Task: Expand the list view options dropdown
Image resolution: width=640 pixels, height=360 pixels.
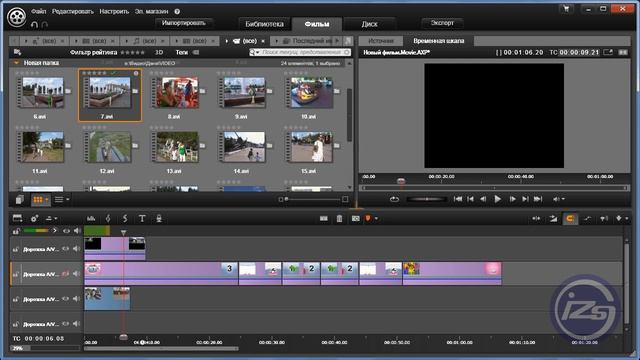Action: click(68, 200)
